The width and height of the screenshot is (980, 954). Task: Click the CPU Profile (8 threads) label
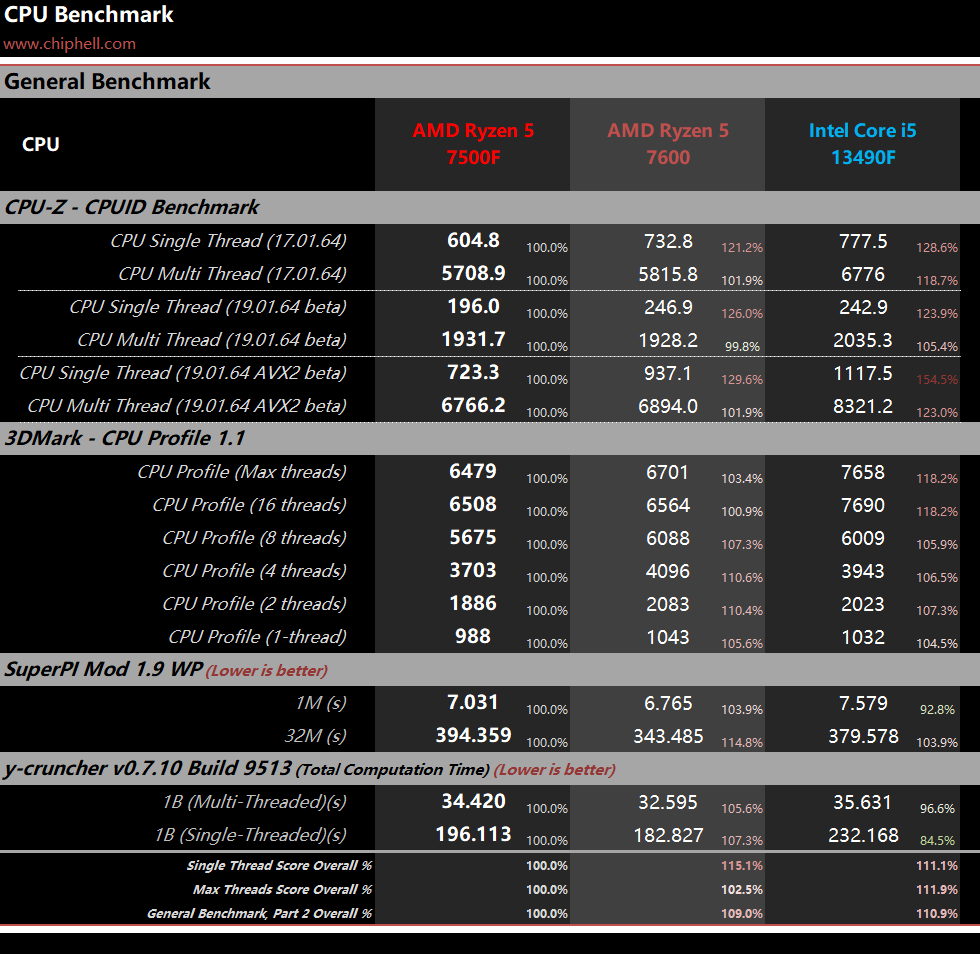coord(254,538)
